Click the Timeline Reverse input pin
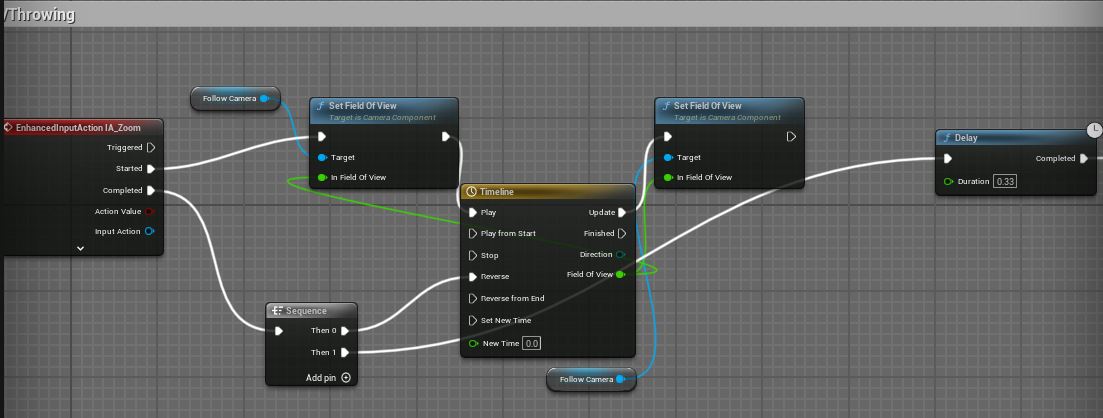The width and height of the screenshot is (1103, 418). click(473, 277)
